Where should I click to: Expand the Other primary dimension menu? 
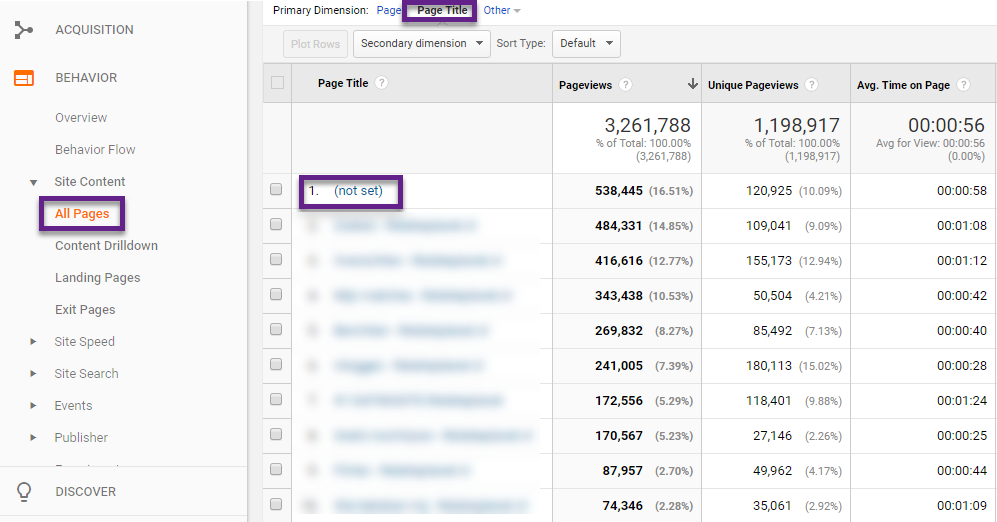click(502, 10)
